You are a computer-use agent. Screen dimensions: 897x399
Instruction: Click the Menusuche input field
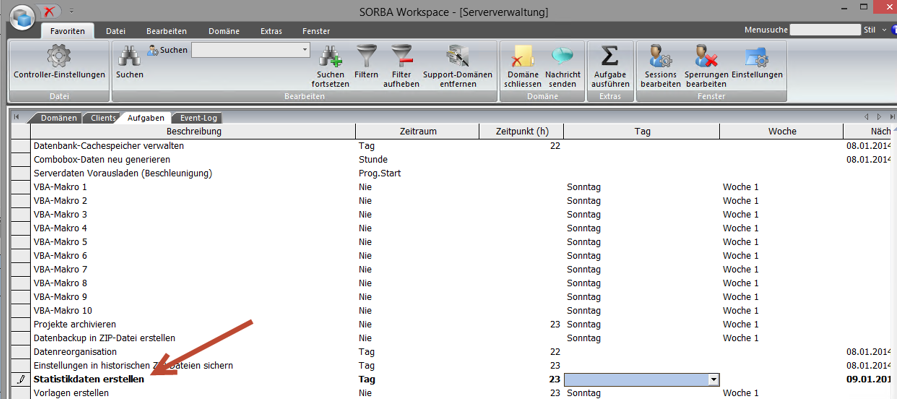[825, 29]
